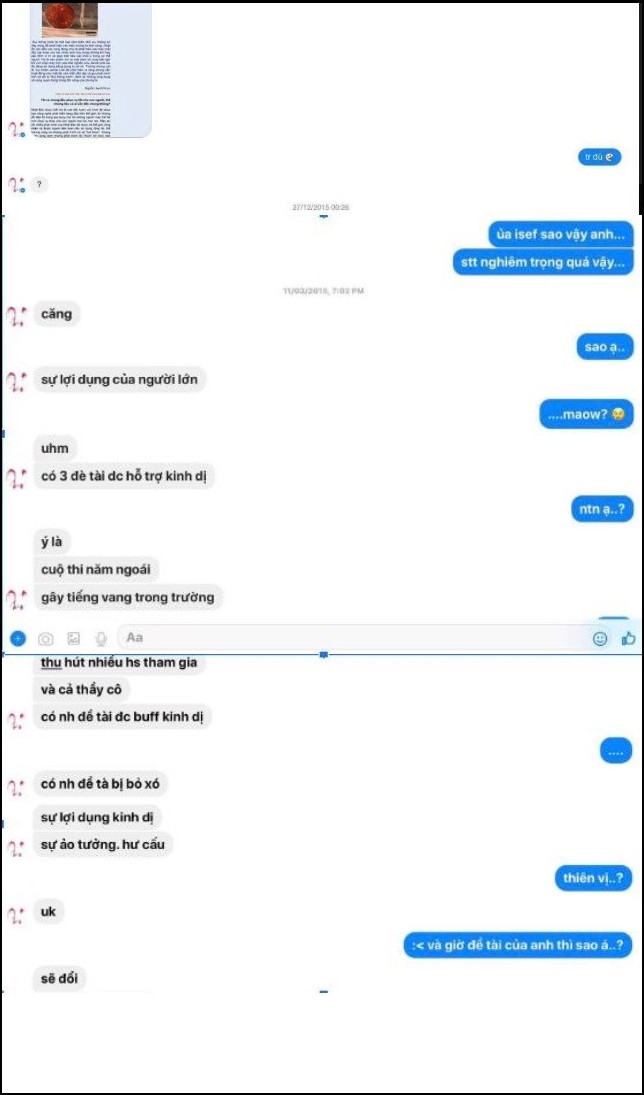Screen dimensions: 644x1095
Task: Select the '....maow?' sent message
Action: pos(587,415)
